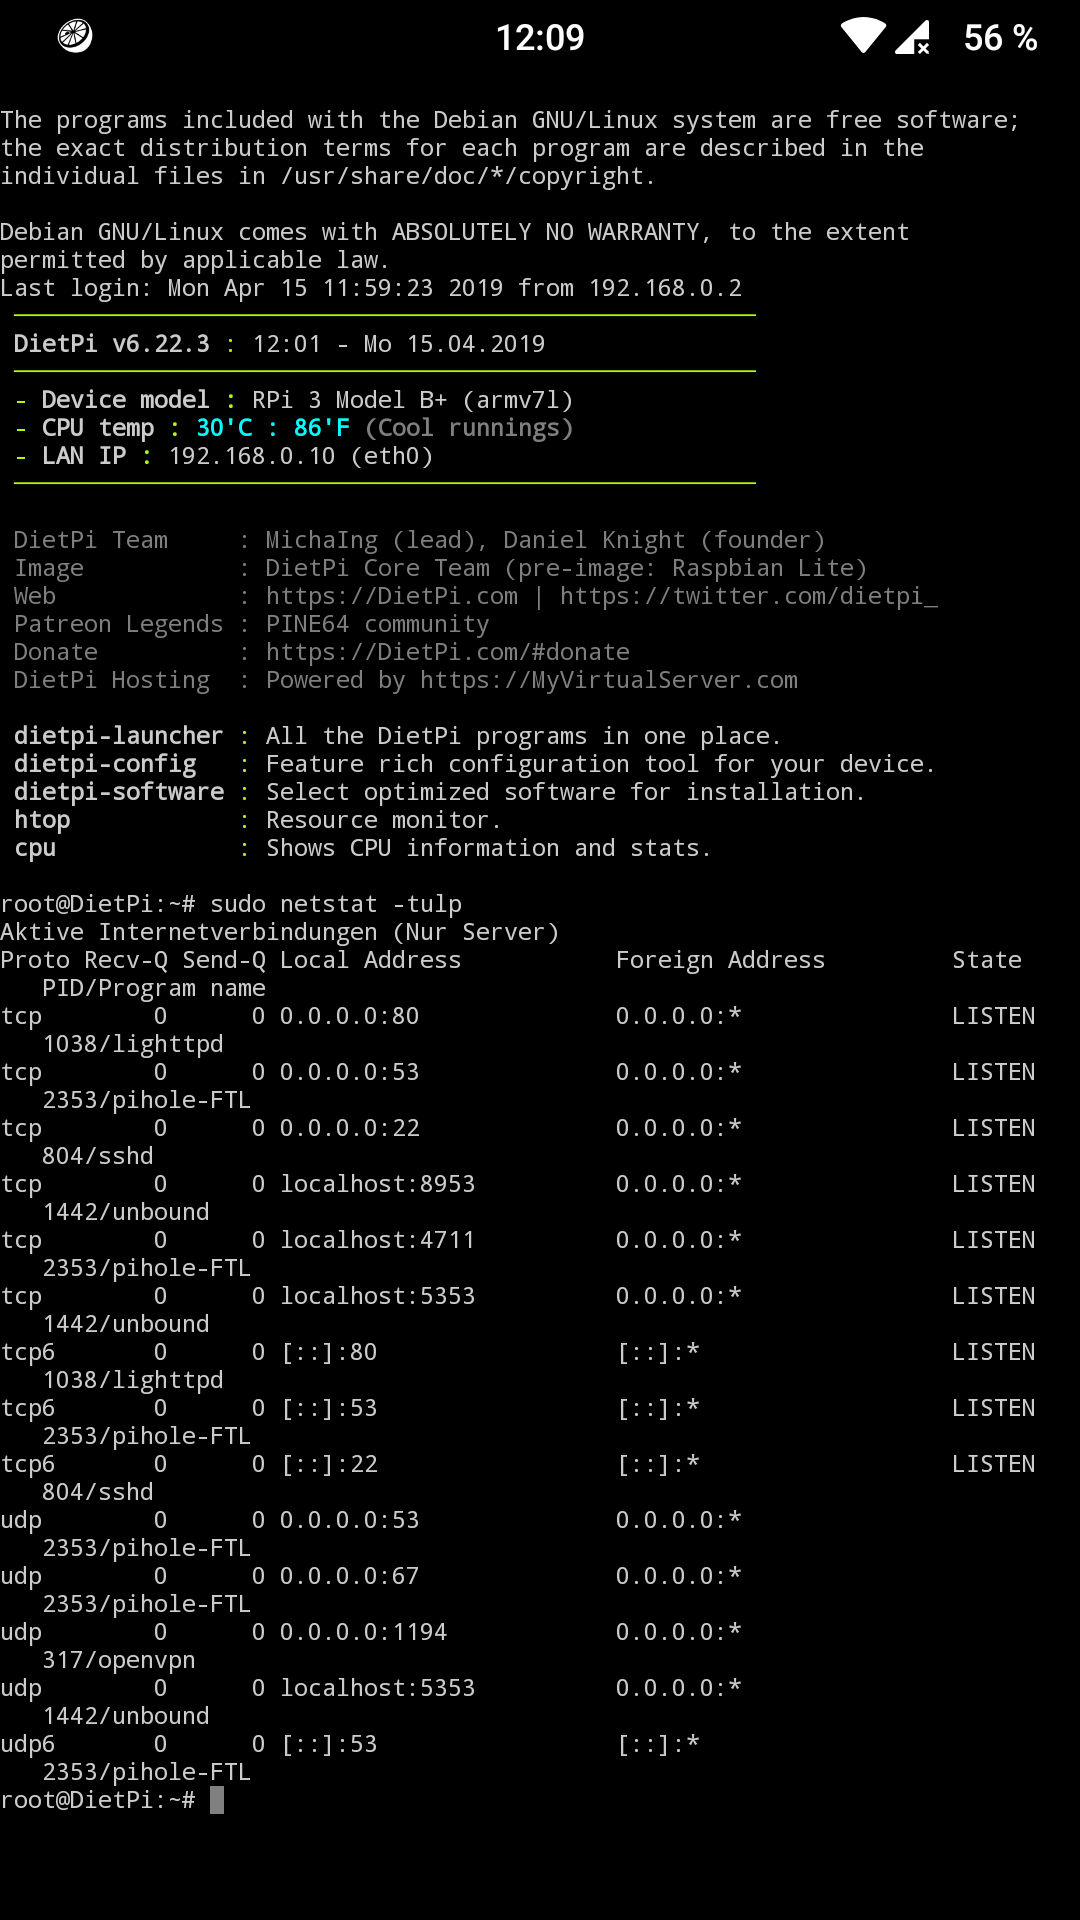Select the dietpi-config command name
The image size is (1080, 1920).
pyautogui.click(x=105, y=764)
